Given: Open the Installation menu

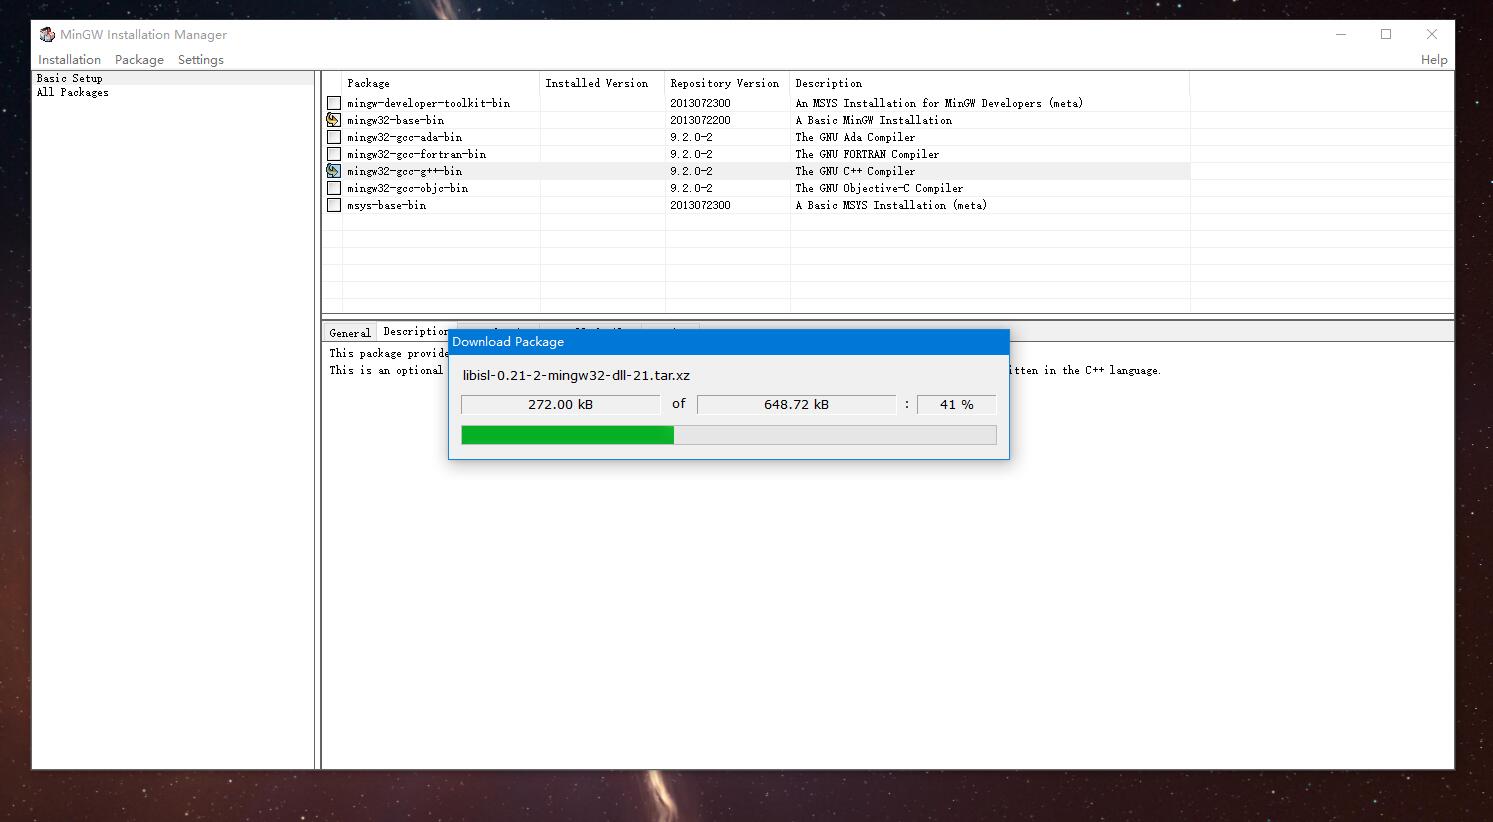Looking at the screenshot, I should tap(69, 60).
